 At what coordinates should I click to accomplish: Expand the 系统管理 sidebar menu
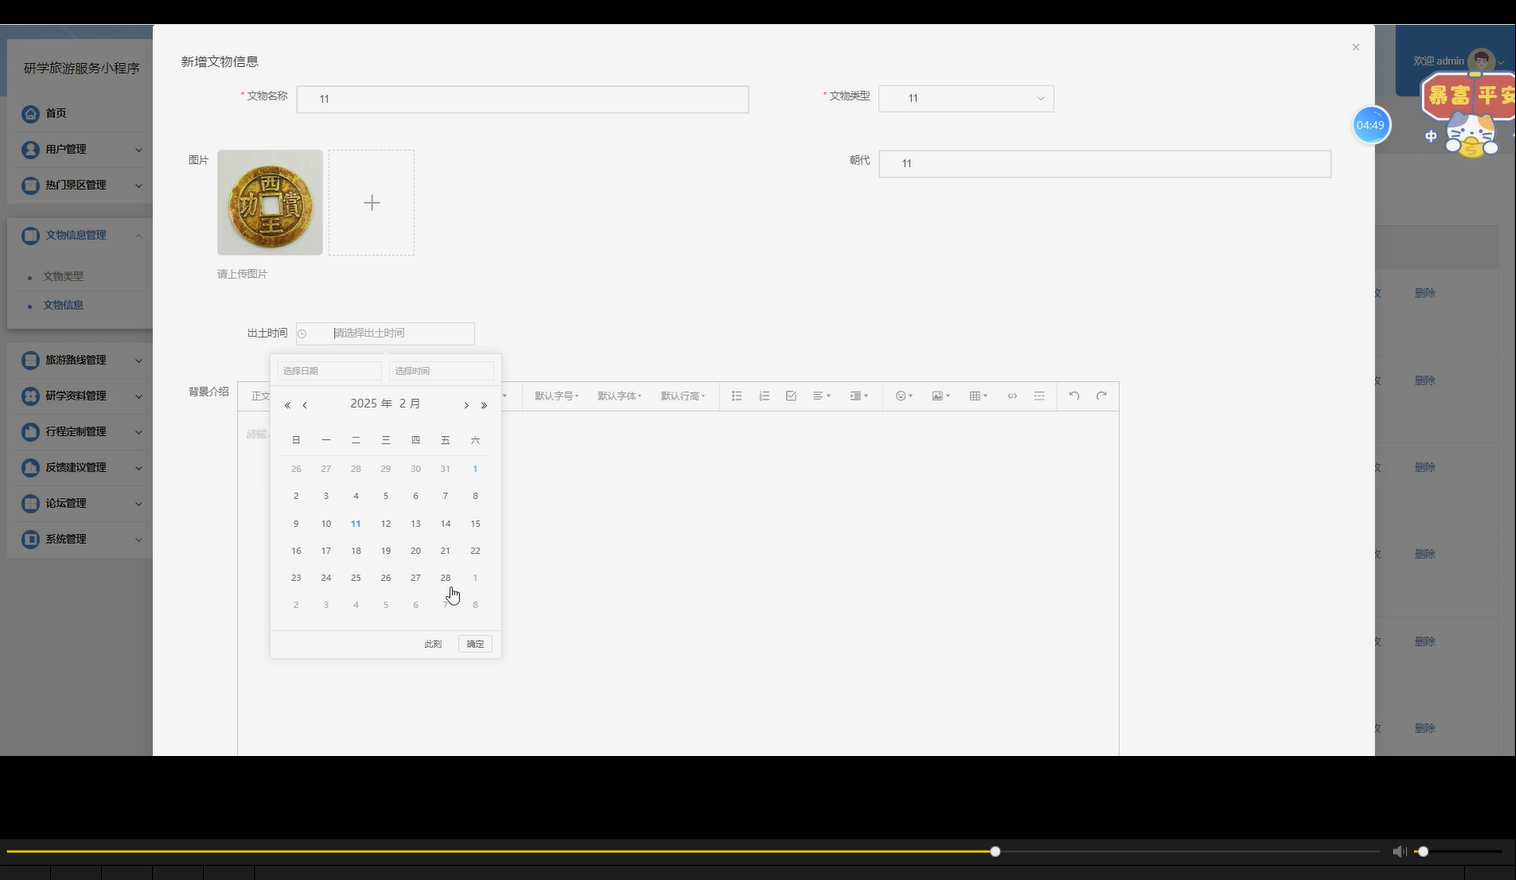pyautogui.click(x=80, y=539)
